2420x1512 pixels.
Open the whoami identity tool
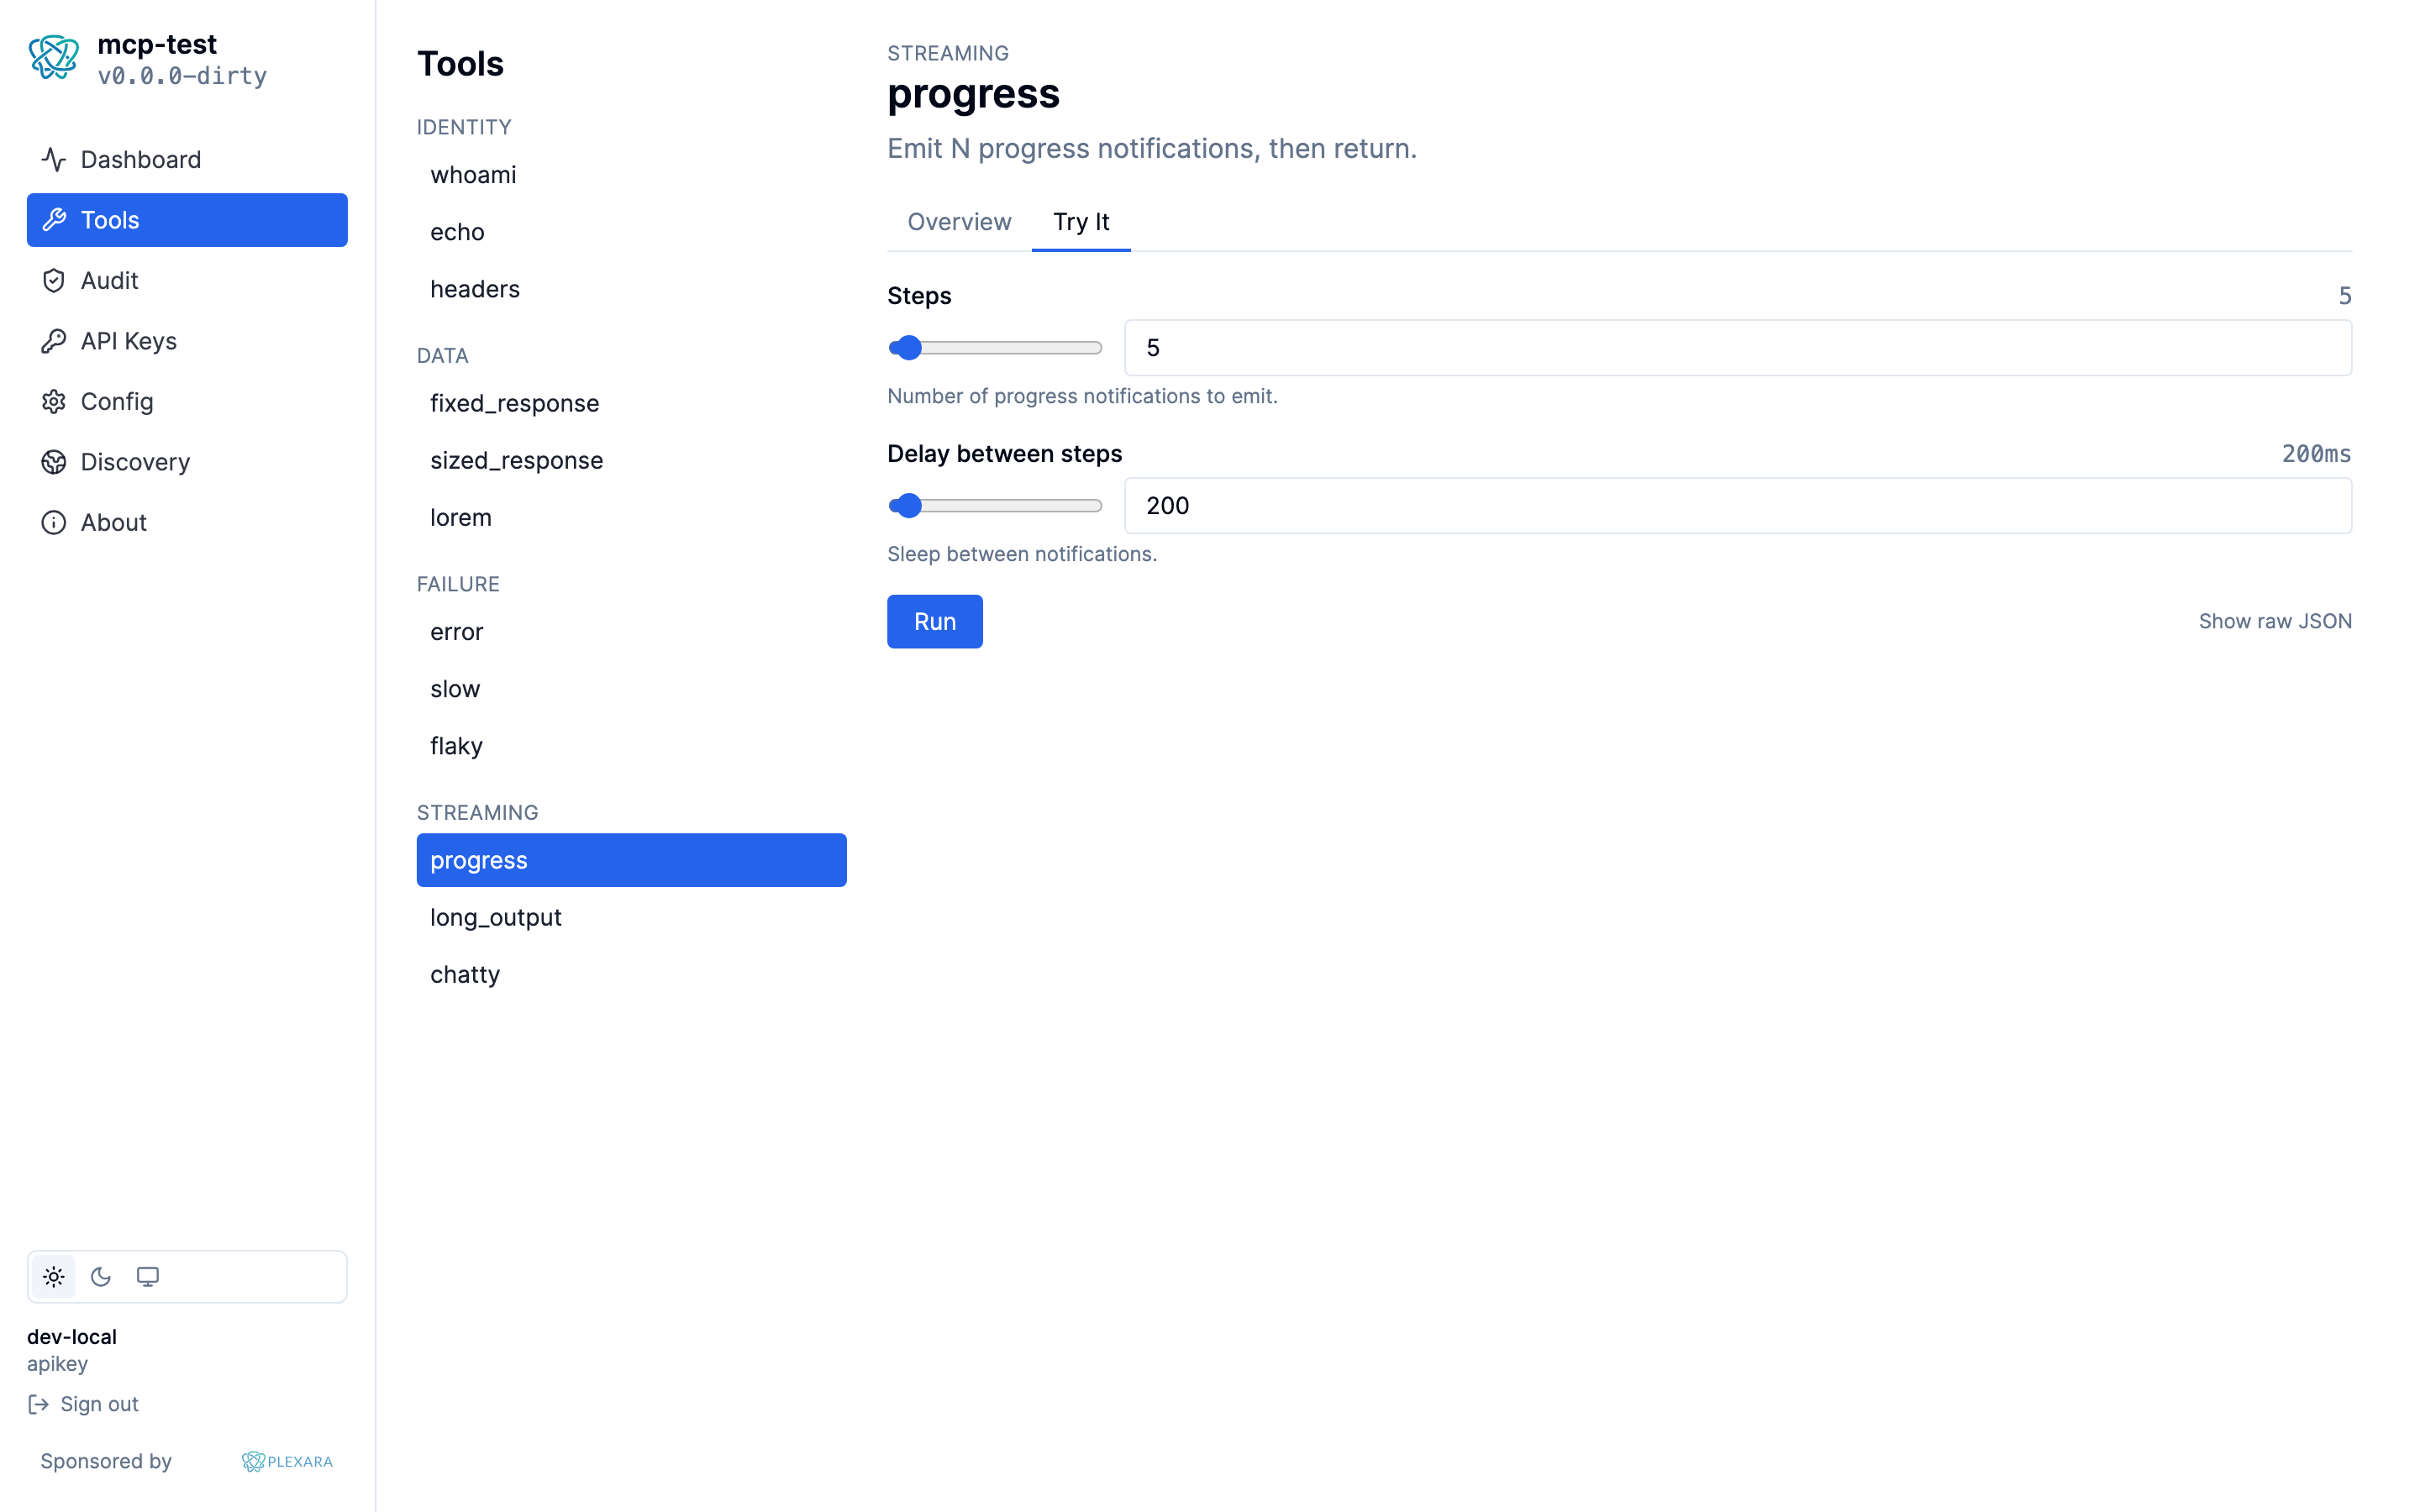[473, 175]
